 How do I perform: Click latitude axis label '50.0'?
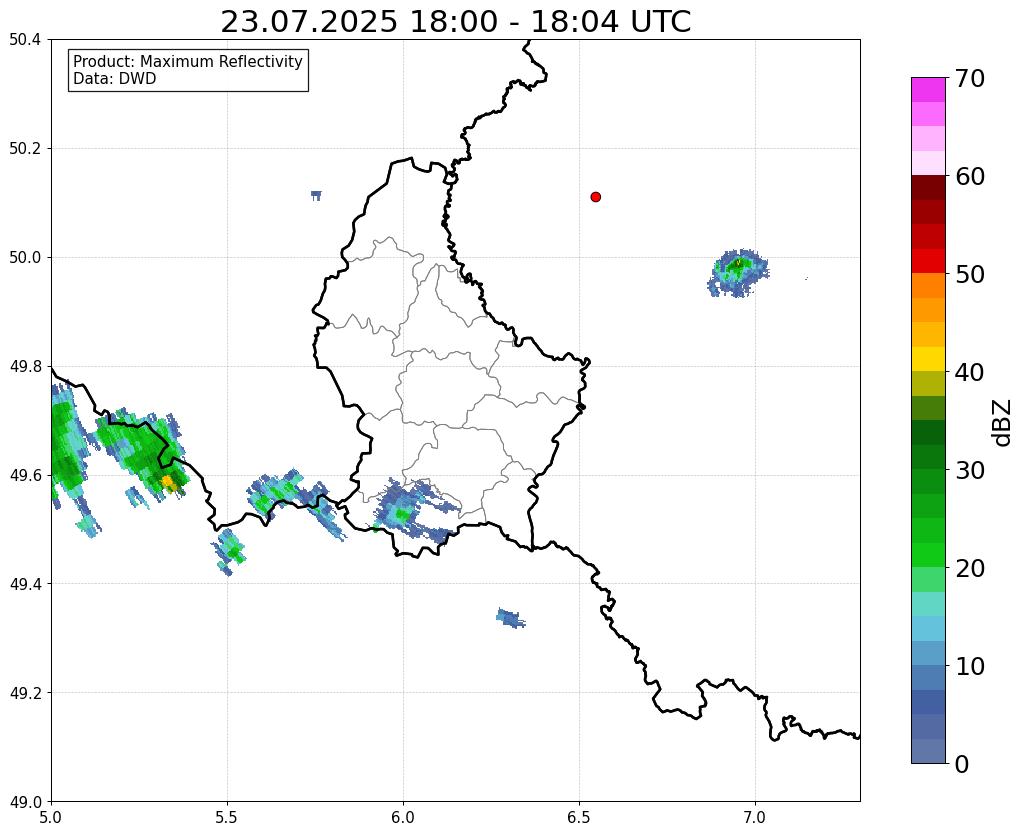click(x=25, y=257)
